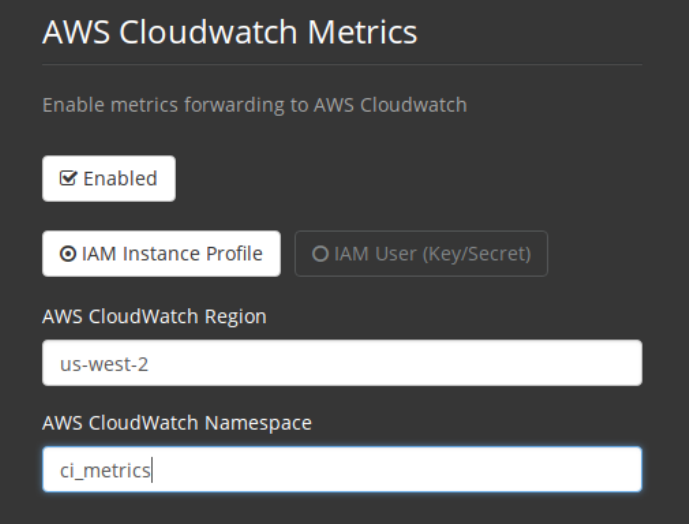Viewport: 689px width, 524px height.
Task: Click the checkmark icon beside Enabled
Action: 69,179
